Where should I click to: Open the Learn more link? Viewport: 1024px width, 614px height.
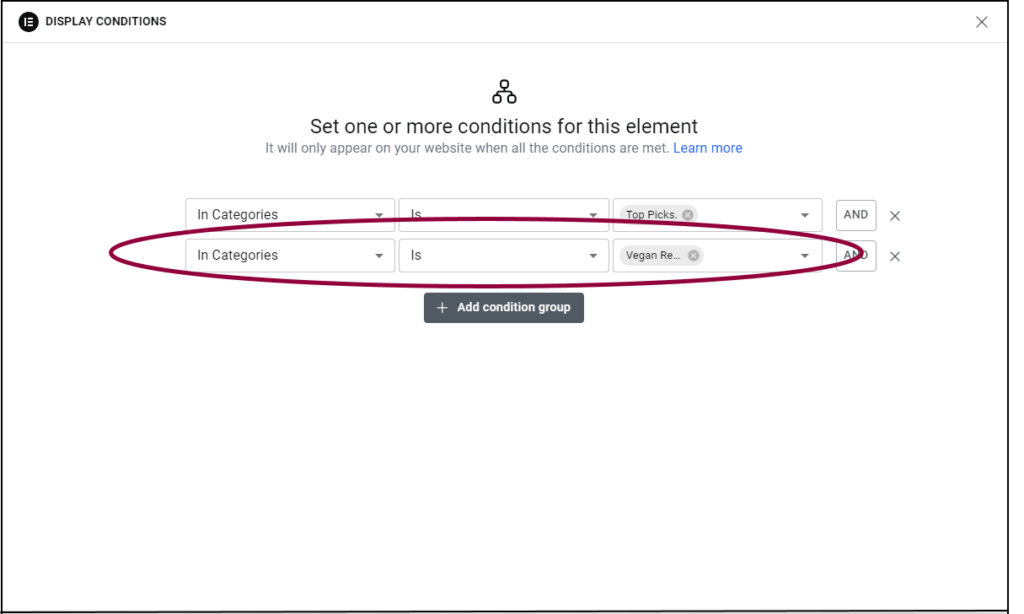[708, 147]
